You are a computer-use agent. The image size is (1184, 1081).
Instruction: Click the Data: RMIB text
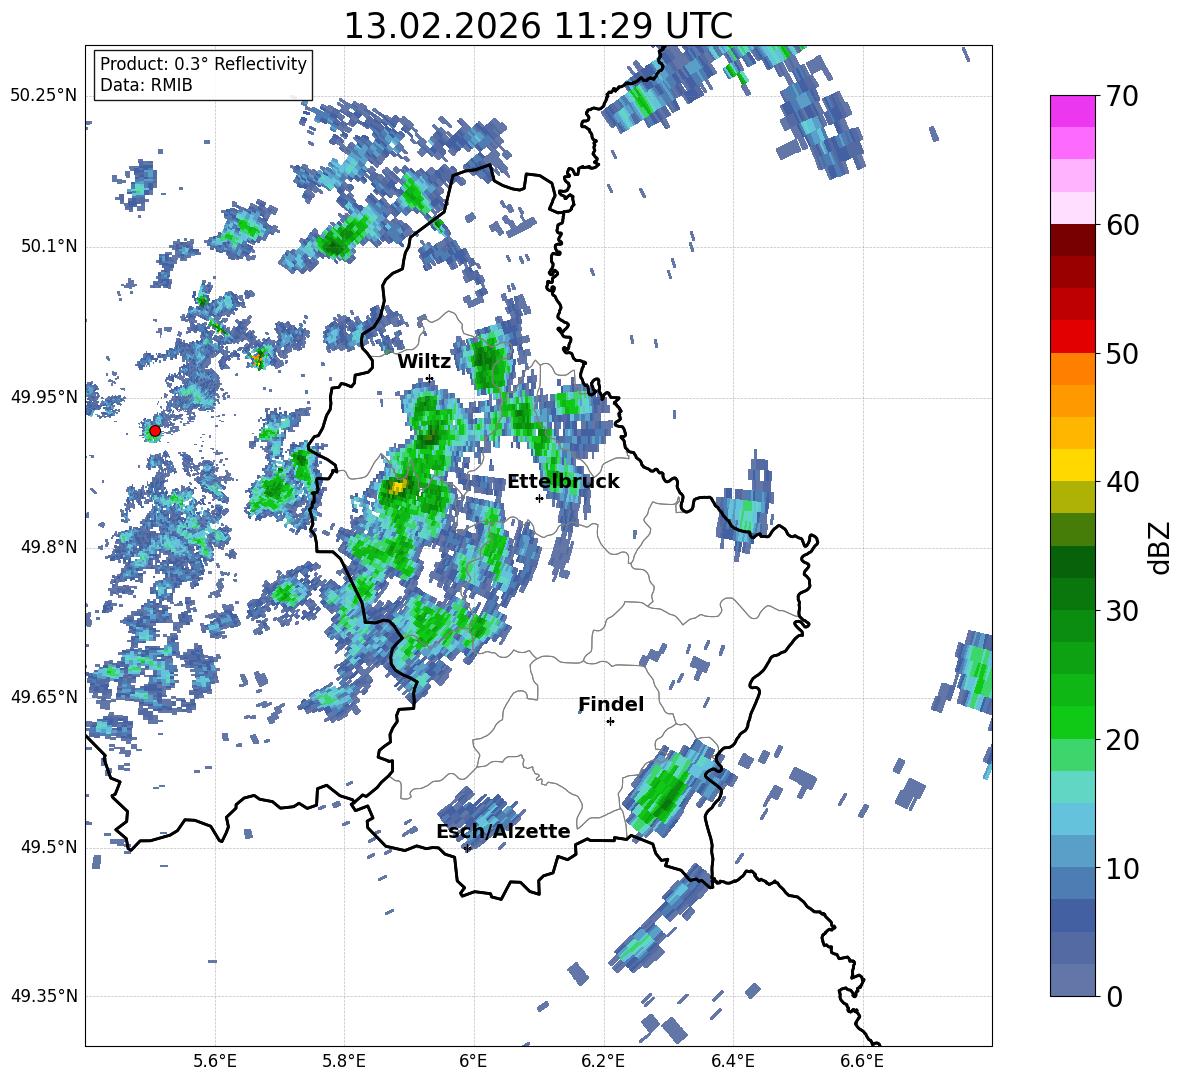click(146, 85)
